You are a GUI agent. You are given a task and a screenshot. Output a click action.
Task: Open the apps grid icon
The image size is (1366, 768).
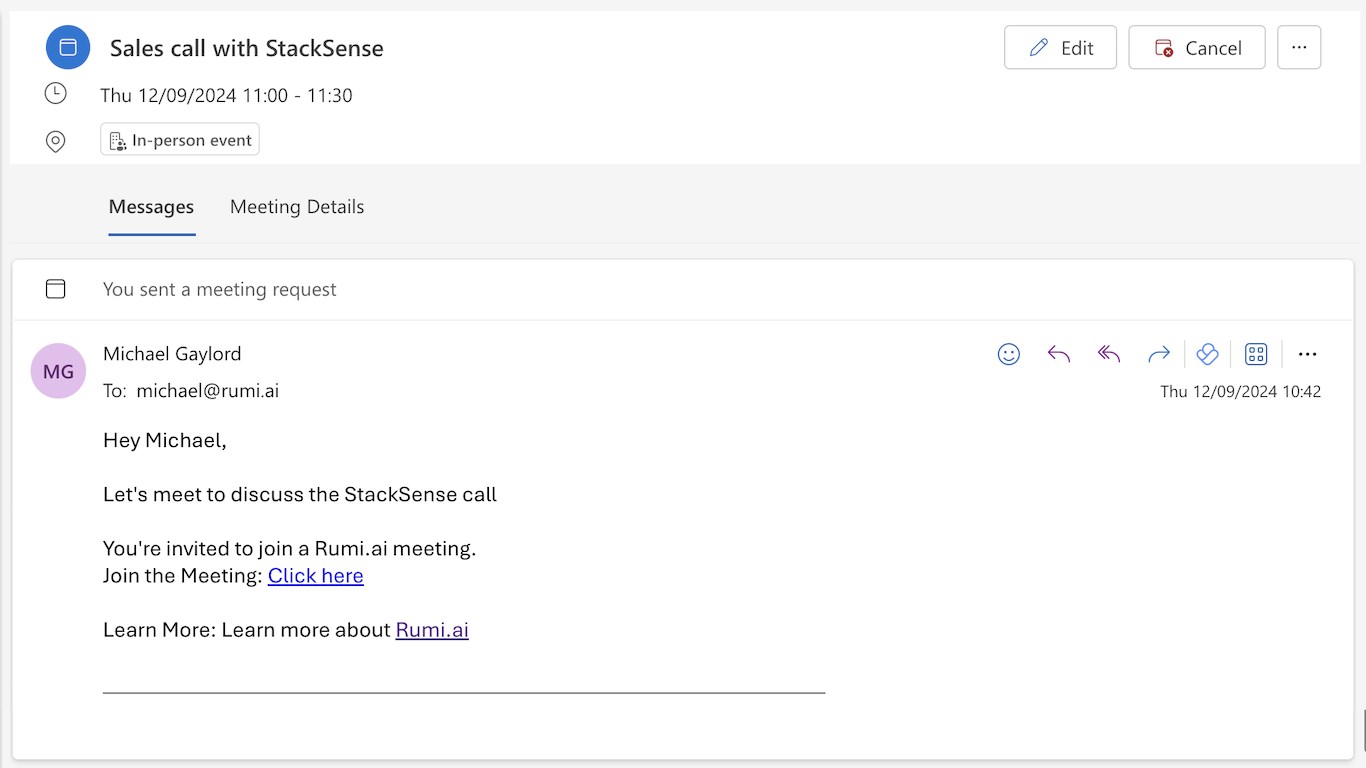pyautogui.click(x=1256, y=354)
